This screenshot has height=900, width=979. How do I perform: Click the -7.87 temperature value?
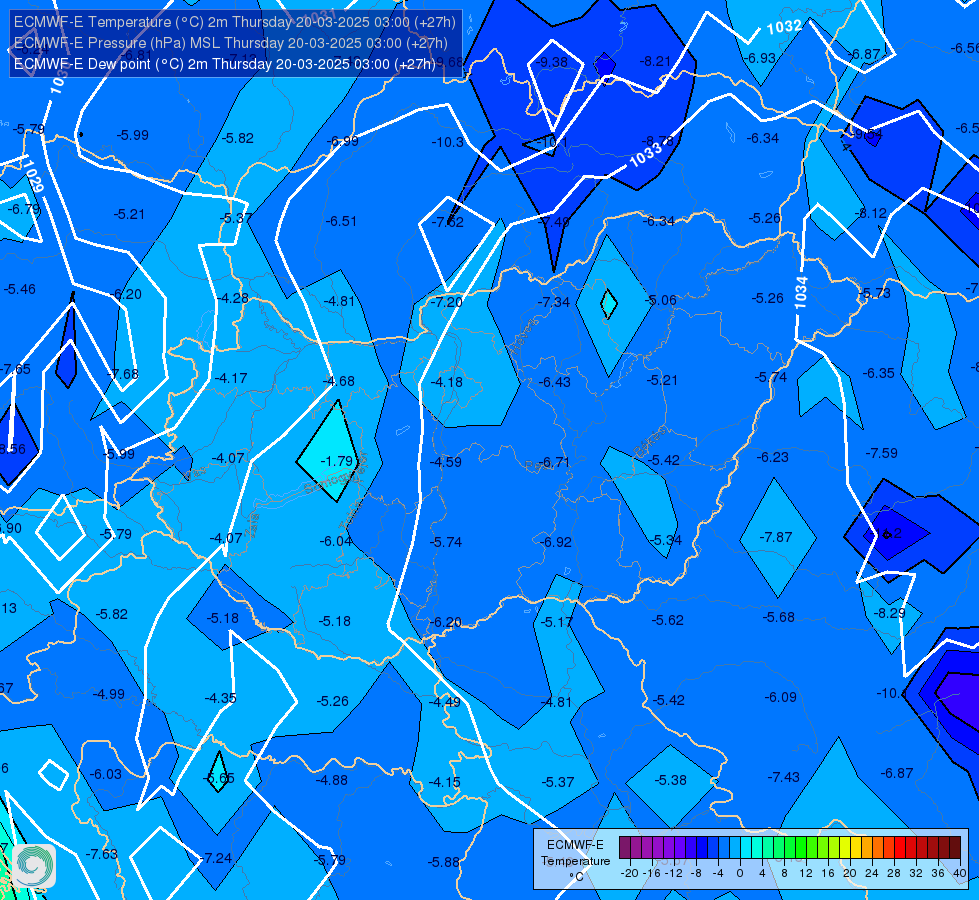(776, 537)
